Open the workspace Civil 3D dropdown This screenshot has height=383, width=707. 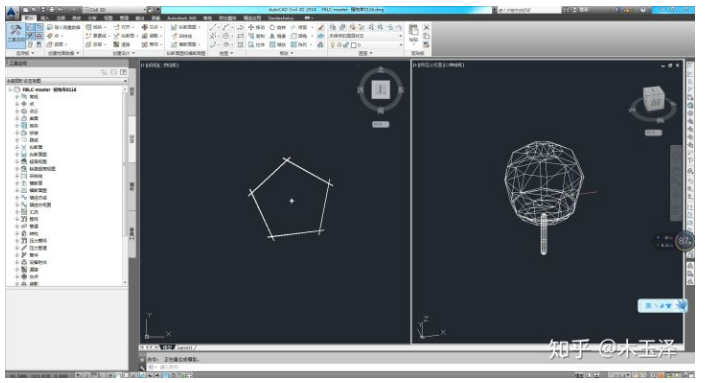point(115,9)
